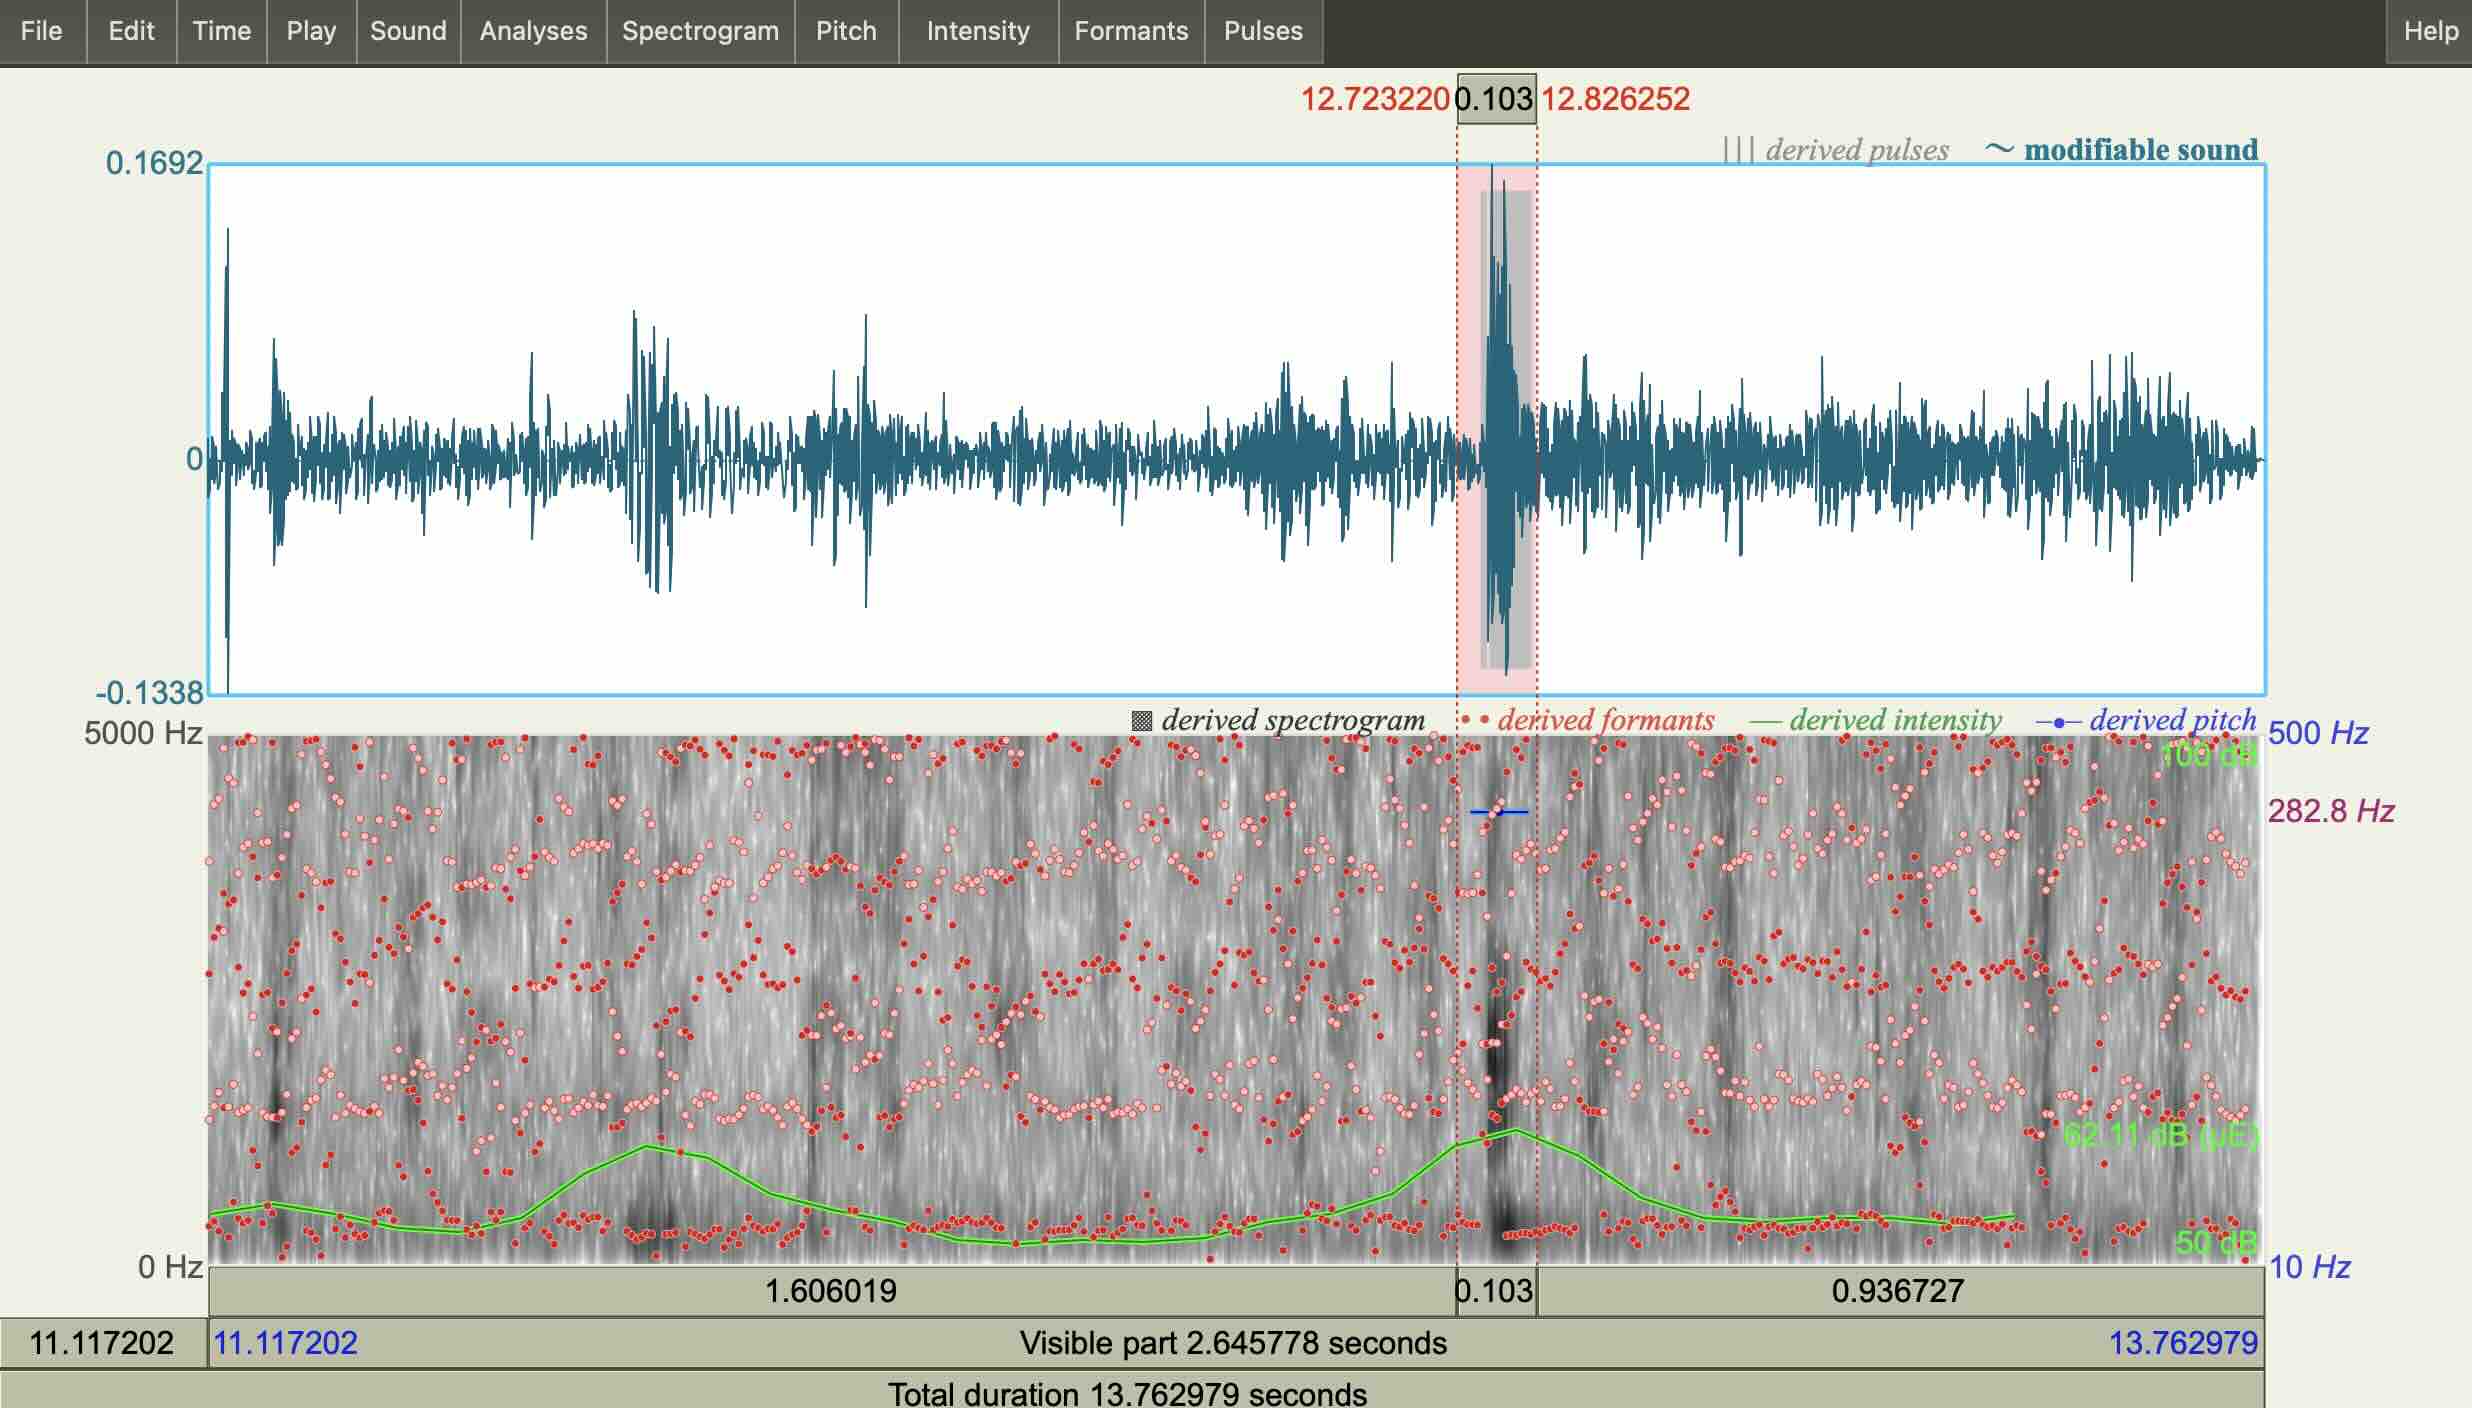Viewport: 2472px width, 1408px height.
Task: Open the Formants menu
Action: point(1131,31)
